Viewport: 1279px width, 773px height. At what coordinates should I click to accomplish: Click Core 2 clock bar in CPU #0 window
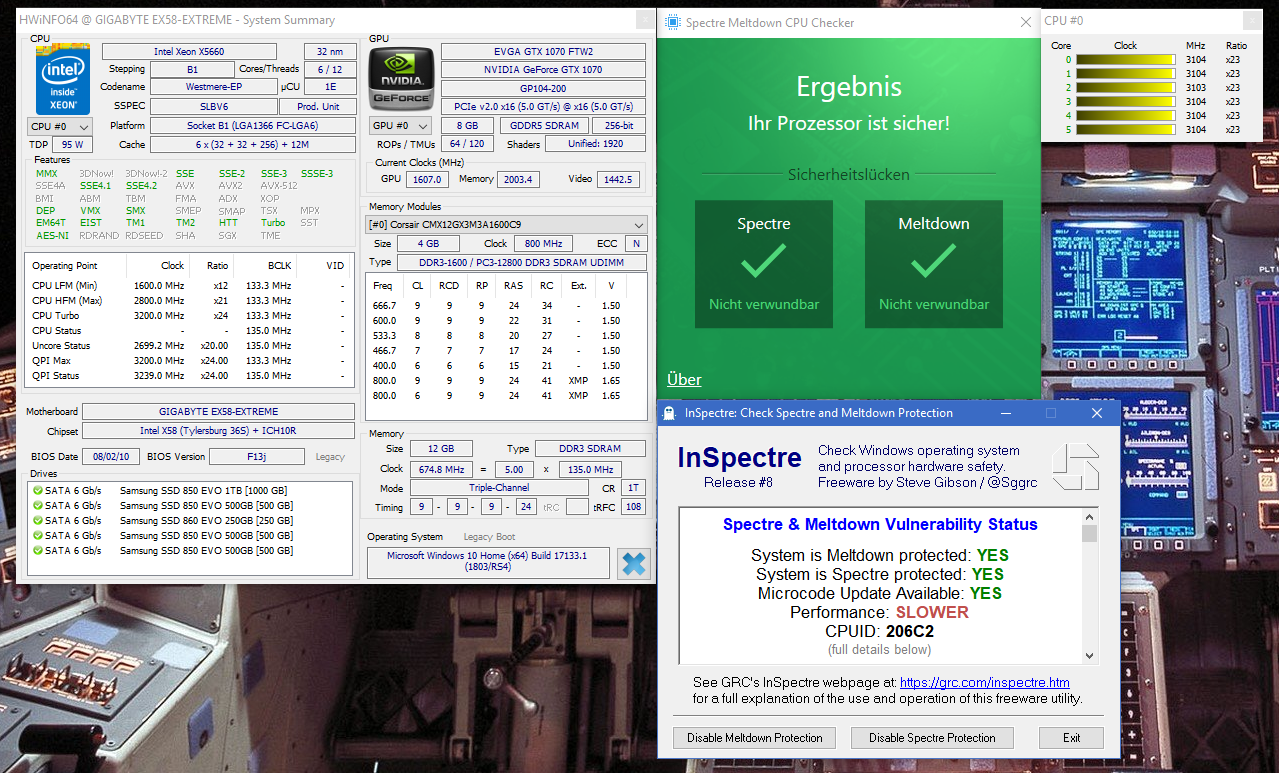click(x=1124, y=88)
